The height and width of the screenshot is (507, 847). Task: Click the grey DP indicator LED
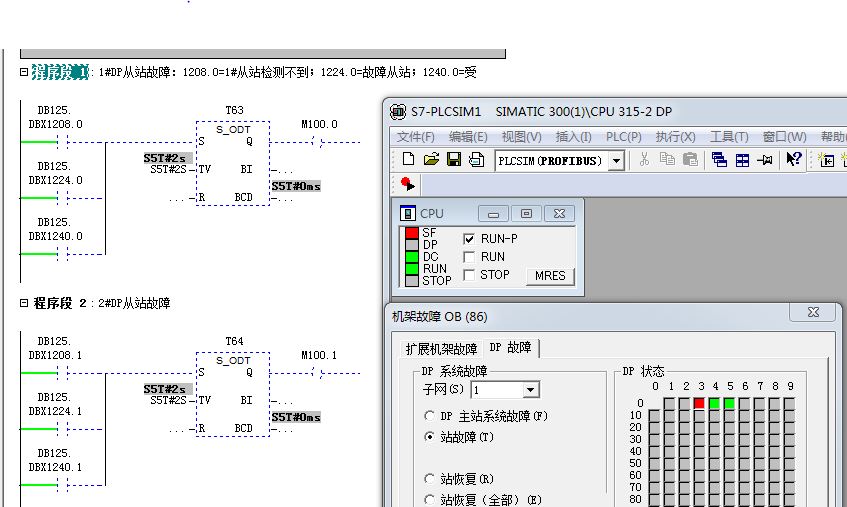412,245
